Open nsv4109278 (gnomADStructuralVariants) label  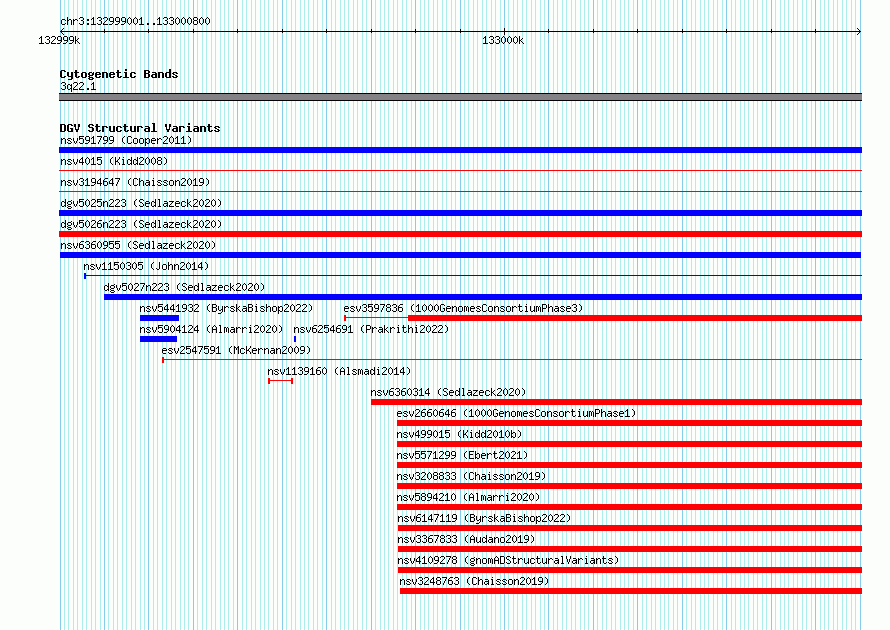[508, 560]
